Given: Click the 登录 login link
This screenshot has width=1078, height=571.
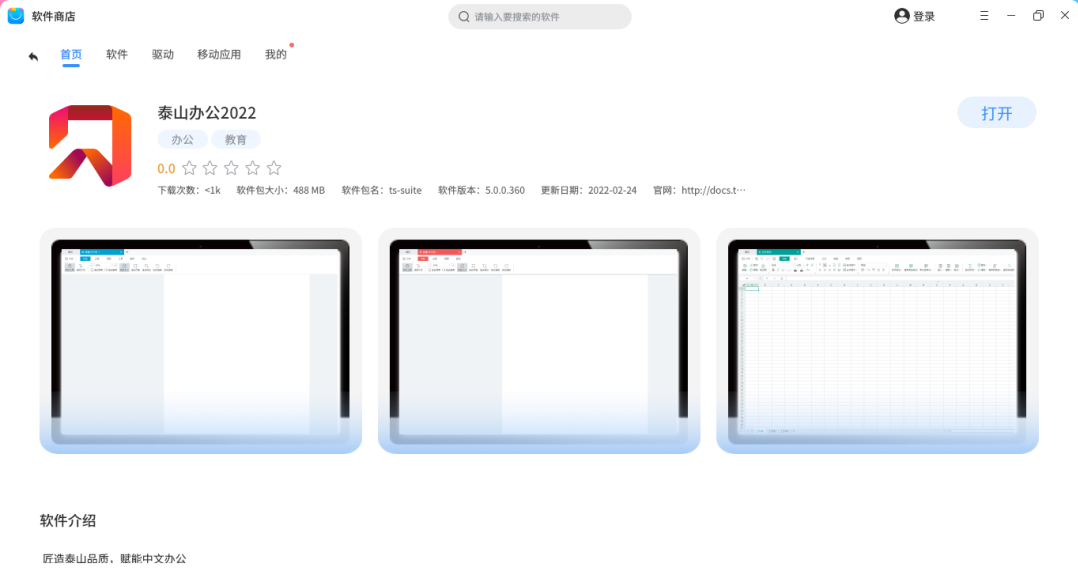Looking at the screenshot, I should [924, 16].
